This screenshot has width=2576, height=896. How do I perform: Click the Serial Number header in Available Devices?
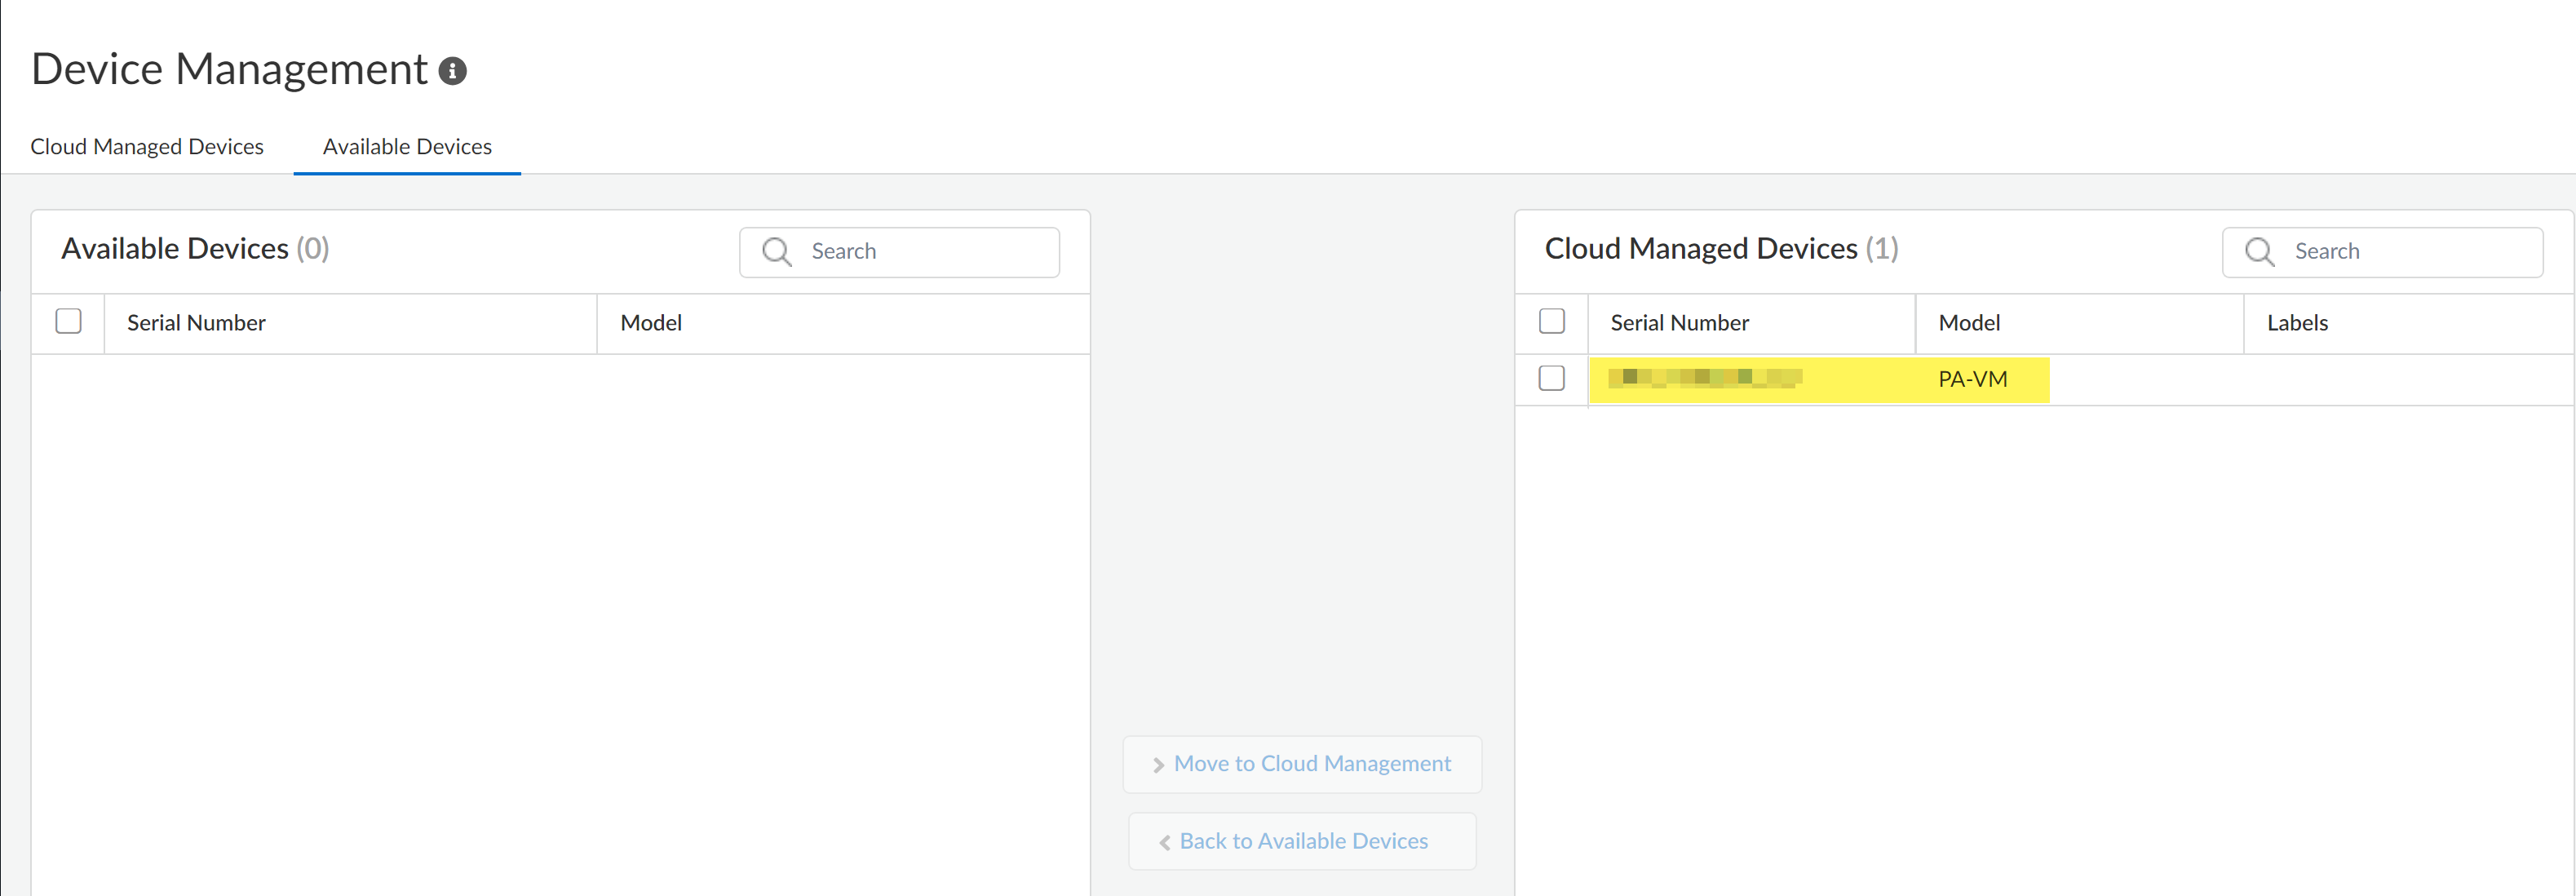[x=196, y=323]
